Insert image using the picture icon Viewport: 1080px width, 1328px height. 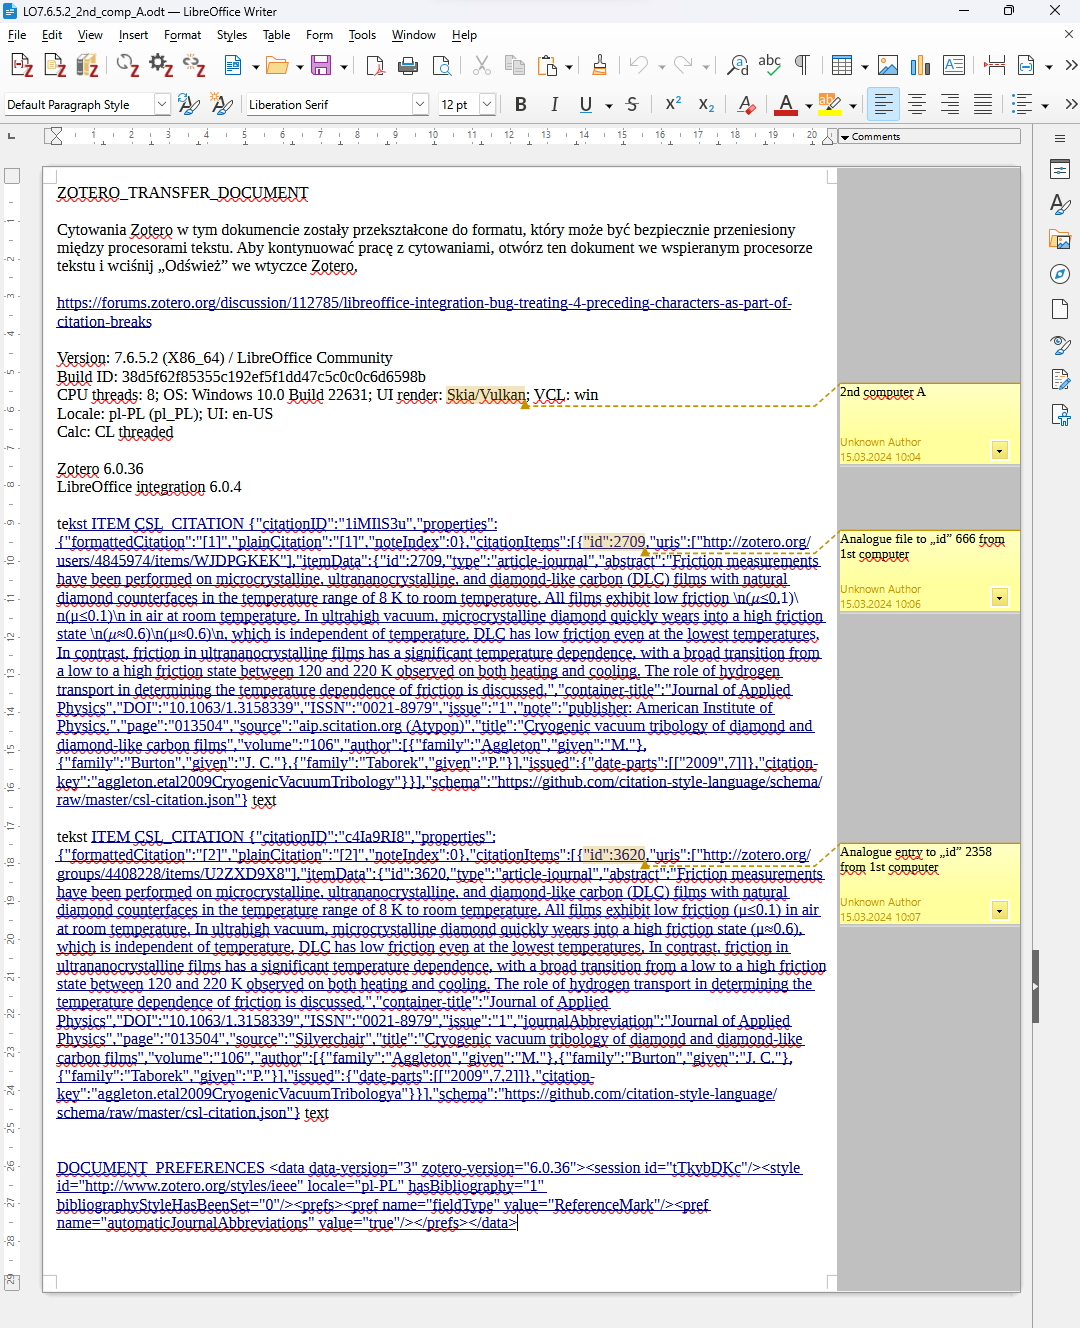888,66
